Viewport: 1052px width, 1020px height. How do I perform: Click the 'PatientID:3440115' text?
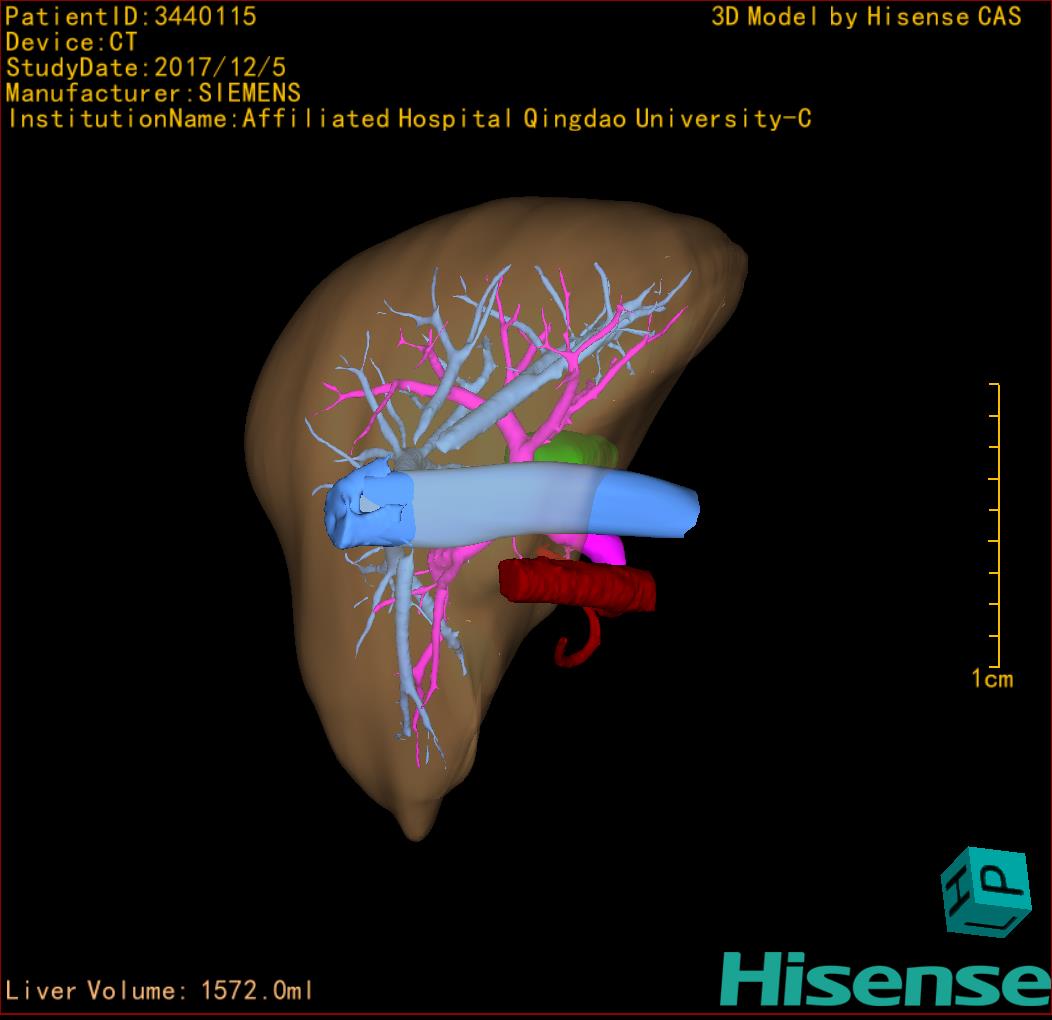coord(131,17)
